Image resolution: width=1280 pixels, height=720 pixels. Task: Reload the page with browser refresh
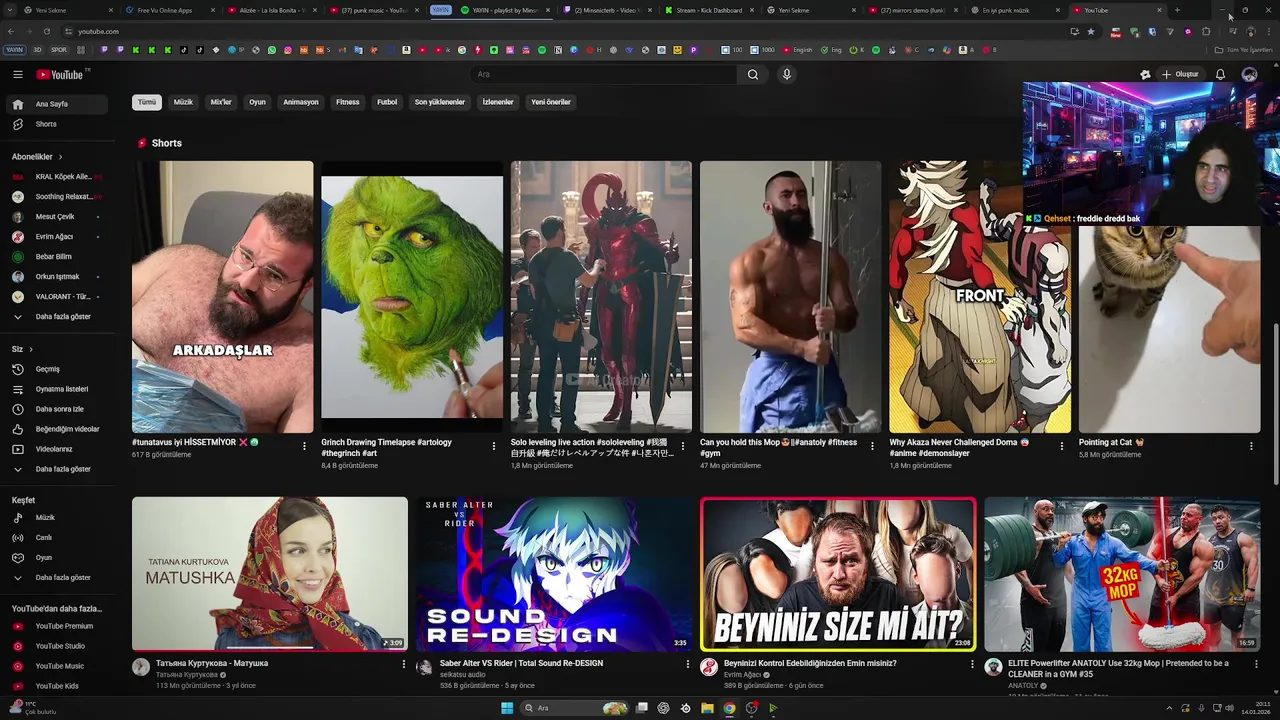tap(46, 31)
